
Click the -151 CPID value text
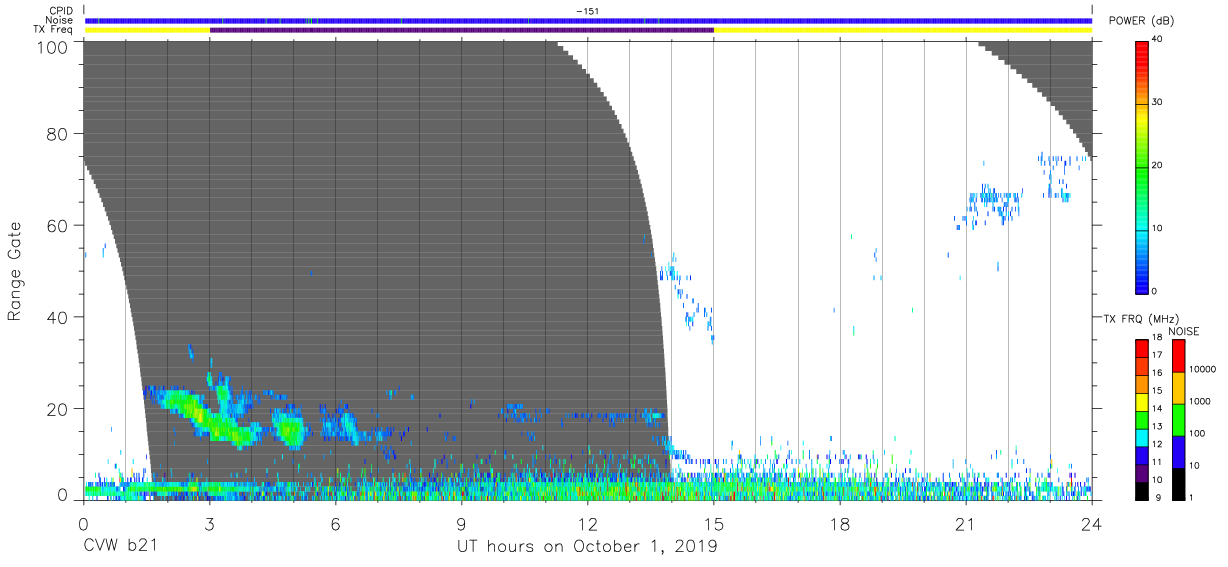point(588,10)
